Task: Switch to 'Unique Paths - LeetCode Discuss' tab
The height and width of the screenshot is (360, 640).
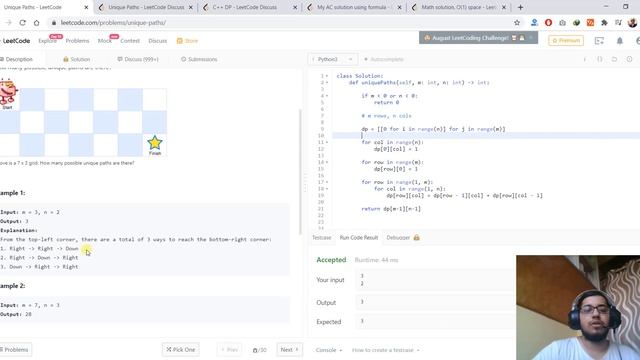Action: [x=146, y=7]
